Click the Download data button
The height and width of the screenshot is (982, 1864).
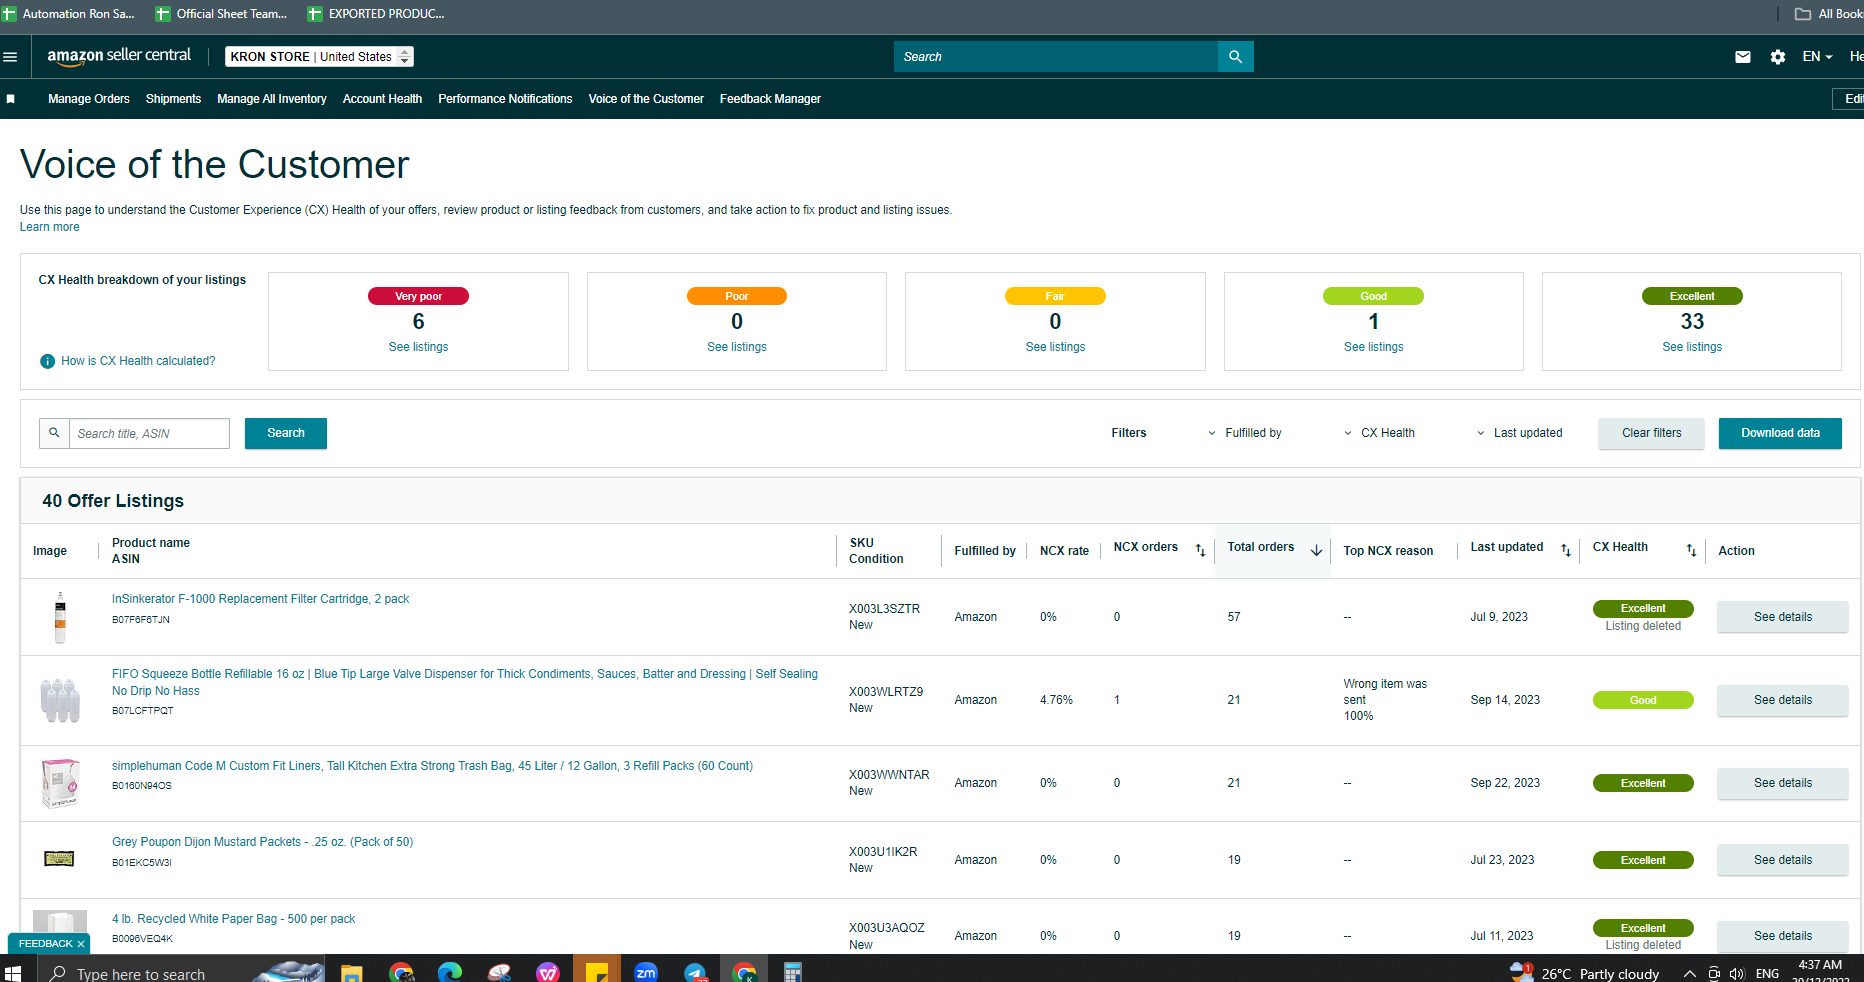click(x=1780, y=433)
